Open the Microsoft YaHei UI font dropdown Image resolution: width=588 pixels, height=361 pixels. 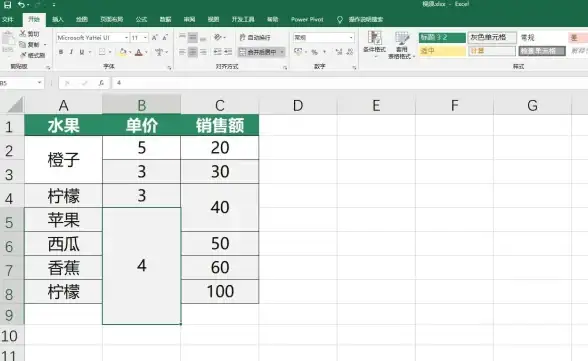tap(126, 37)
